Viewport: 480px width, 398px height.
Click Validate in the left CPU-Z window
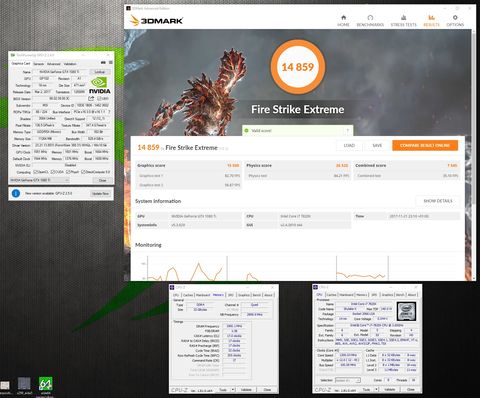246,390
